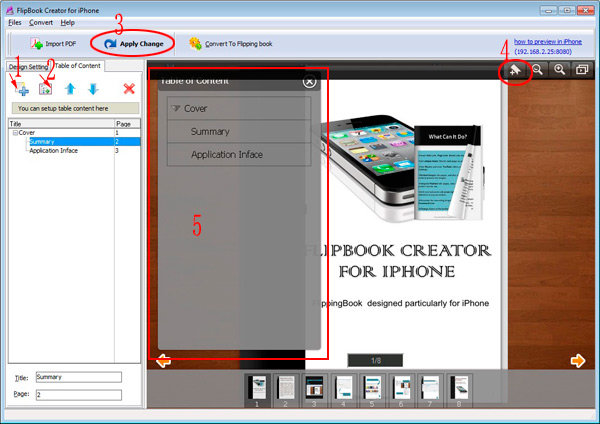Go to next page with orange arrow

577,360
